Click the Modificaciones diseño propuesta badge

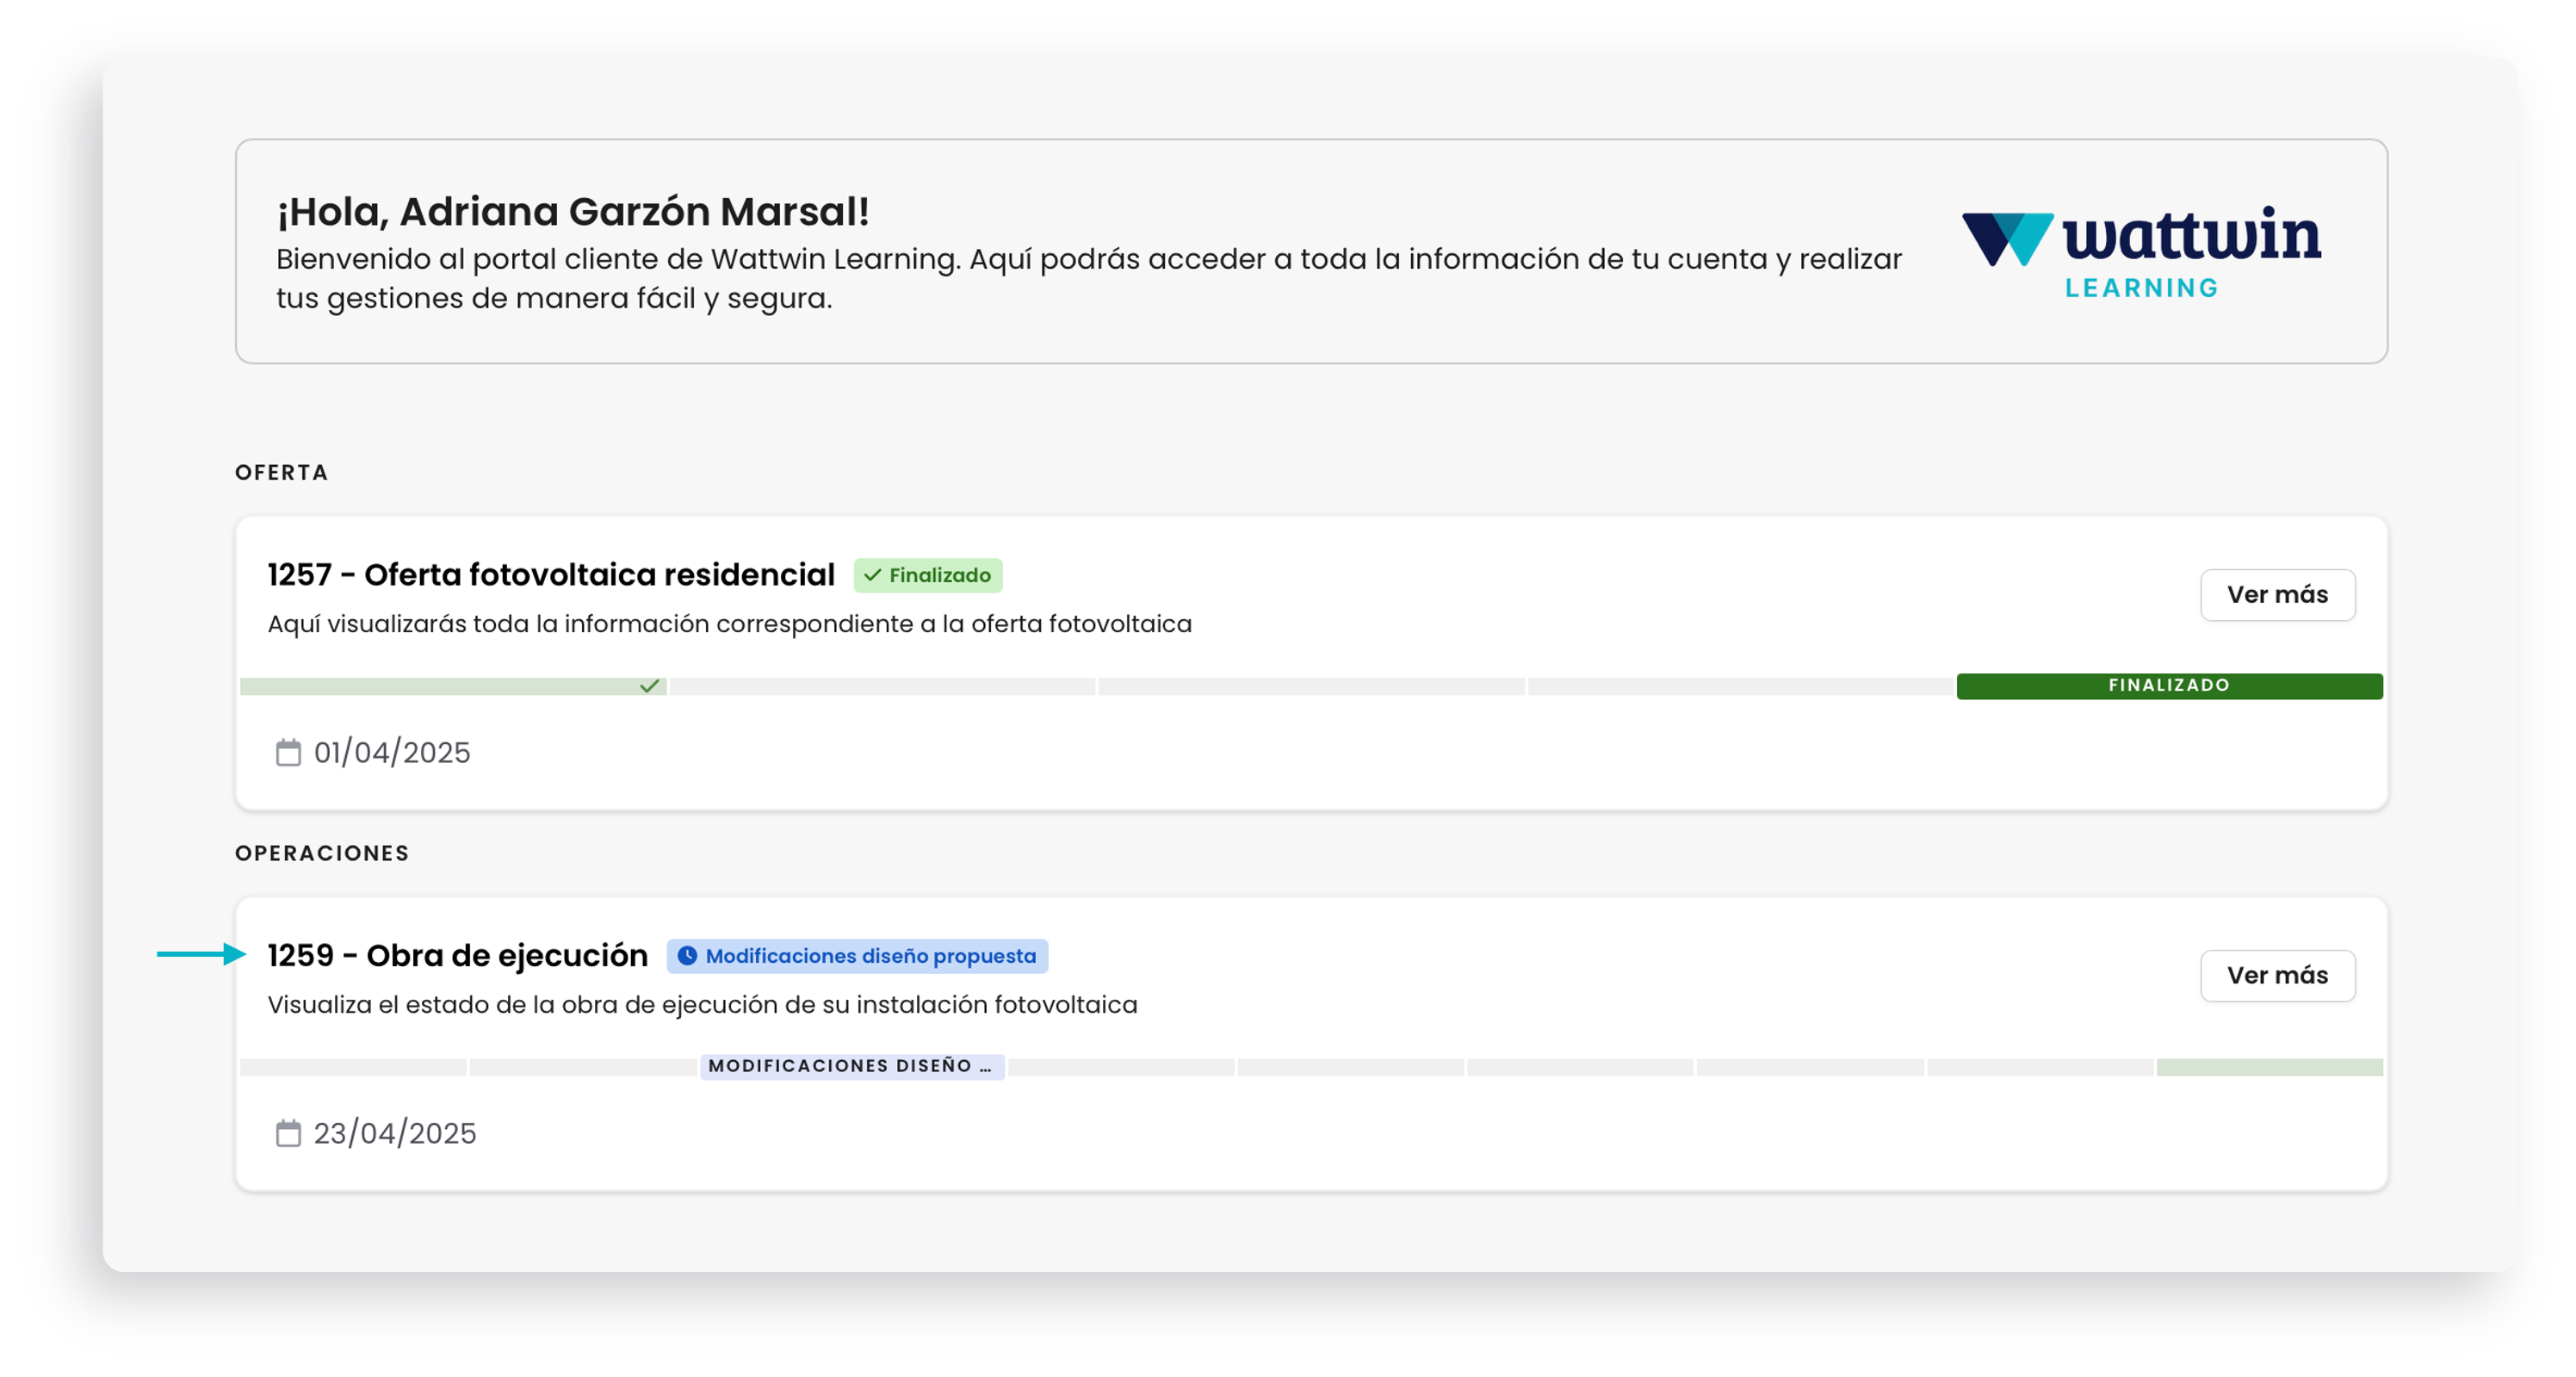pos(857,956)
